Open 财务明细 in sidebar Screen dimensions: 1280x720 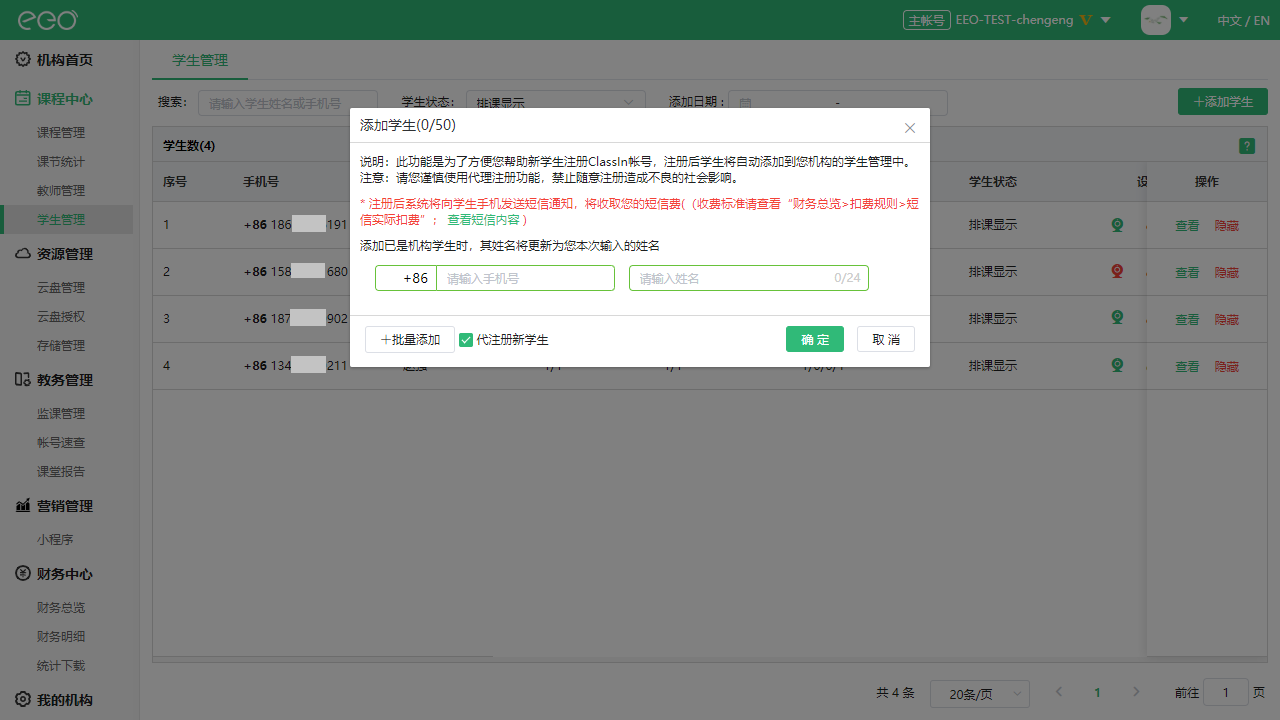coord(61,636)
